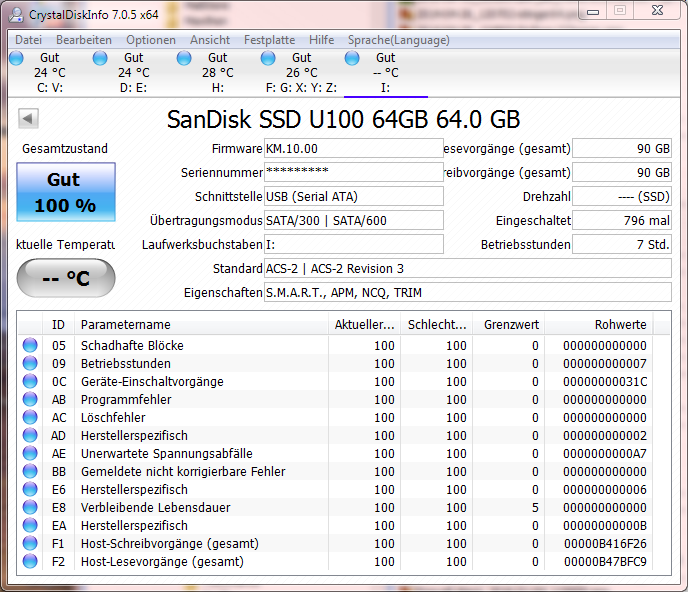Select the Programmfehler parameter name

pyautogui.click(x=126, y=399)
